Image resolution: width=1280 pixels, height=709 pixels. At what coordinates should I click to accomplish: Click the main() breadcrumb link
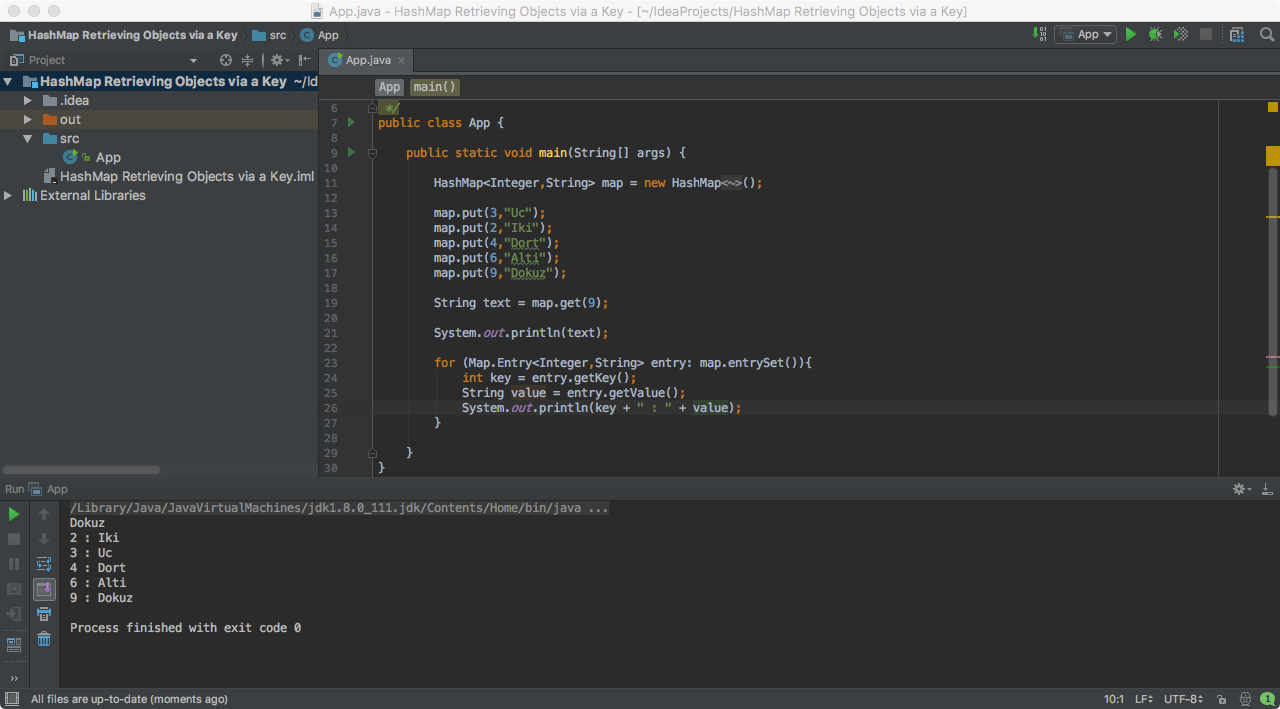tap(434, 87)
